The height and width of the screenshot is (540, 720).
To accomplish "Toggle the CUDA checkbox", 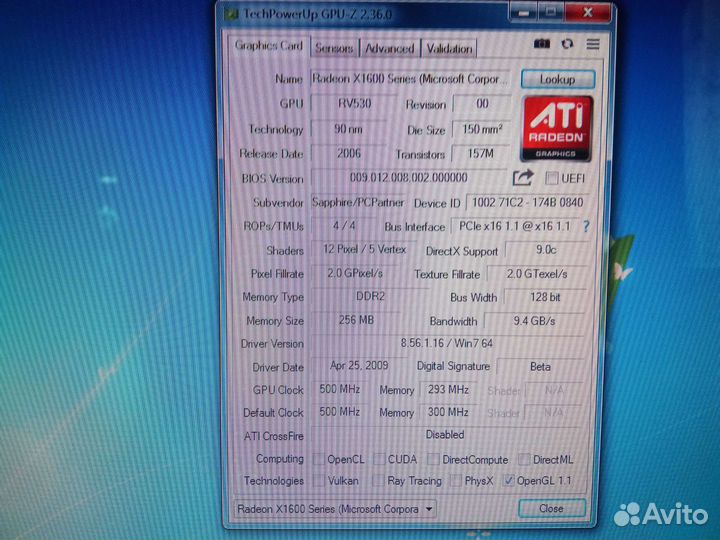I will tap(379, 459).
